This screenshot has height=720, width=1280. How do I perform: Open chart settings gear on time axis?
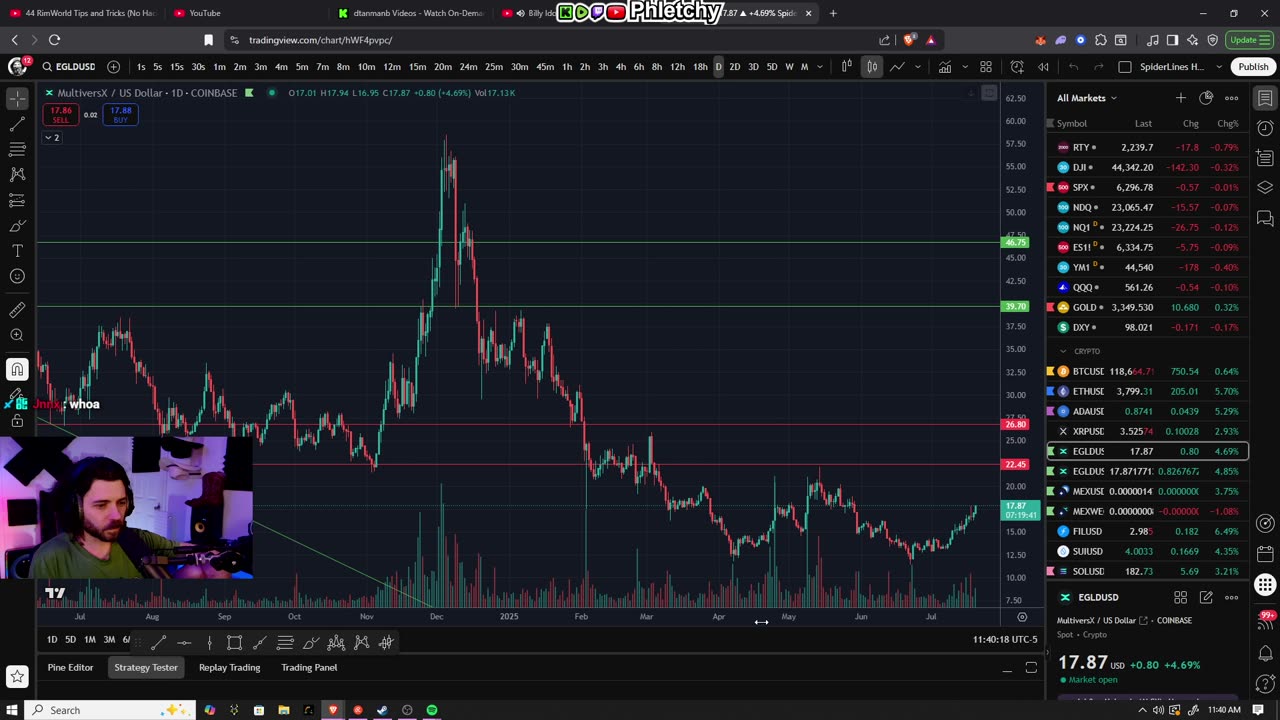pyautogui.click(x=1022, y=617)
